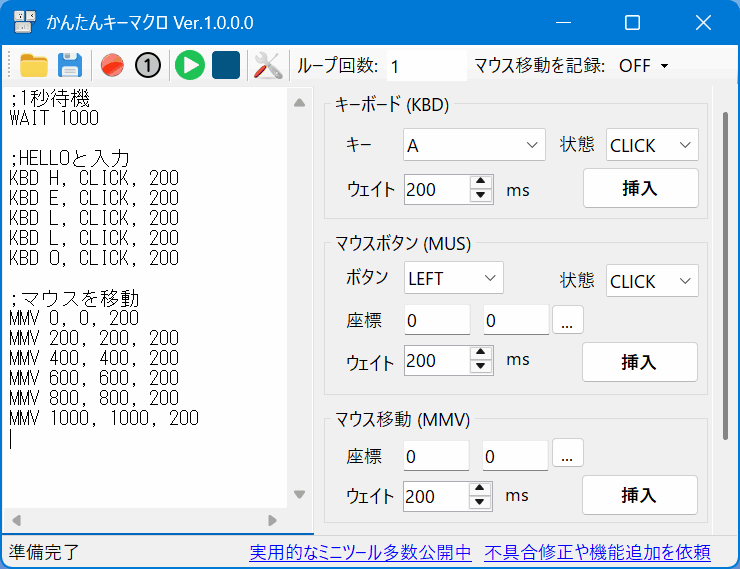Increase mouse move wait with up arrow
This screenshot has height=569, width=740.
click(480, 488)
